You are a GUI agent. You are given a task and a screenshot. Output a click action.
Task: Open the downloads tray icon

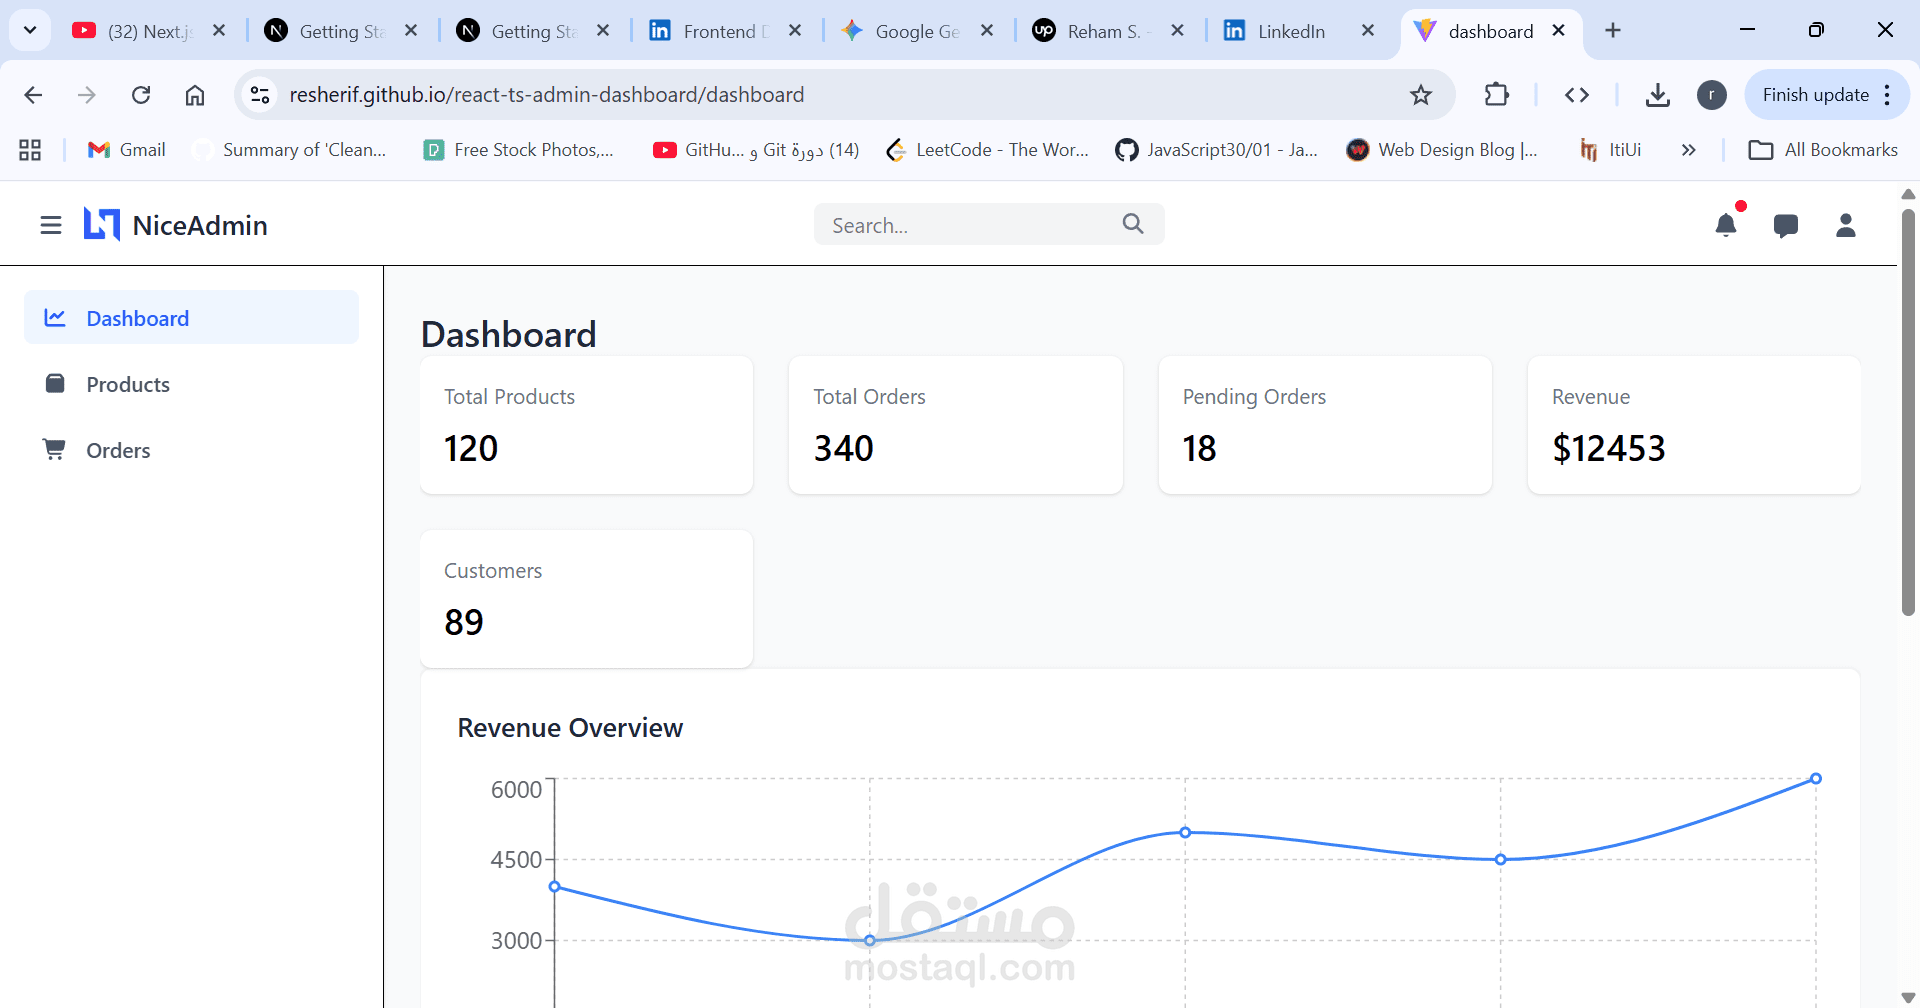coord(1658,95)
